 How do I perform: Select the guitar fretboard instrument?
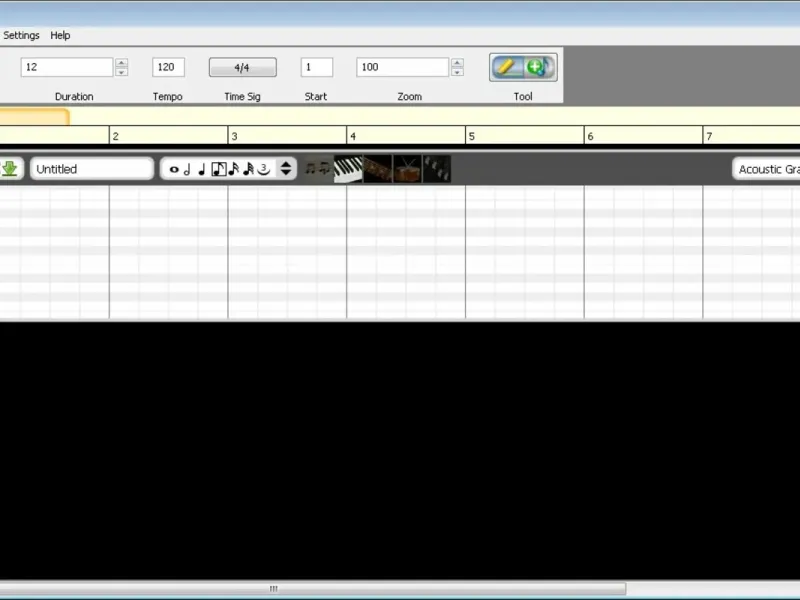(378, 169)
